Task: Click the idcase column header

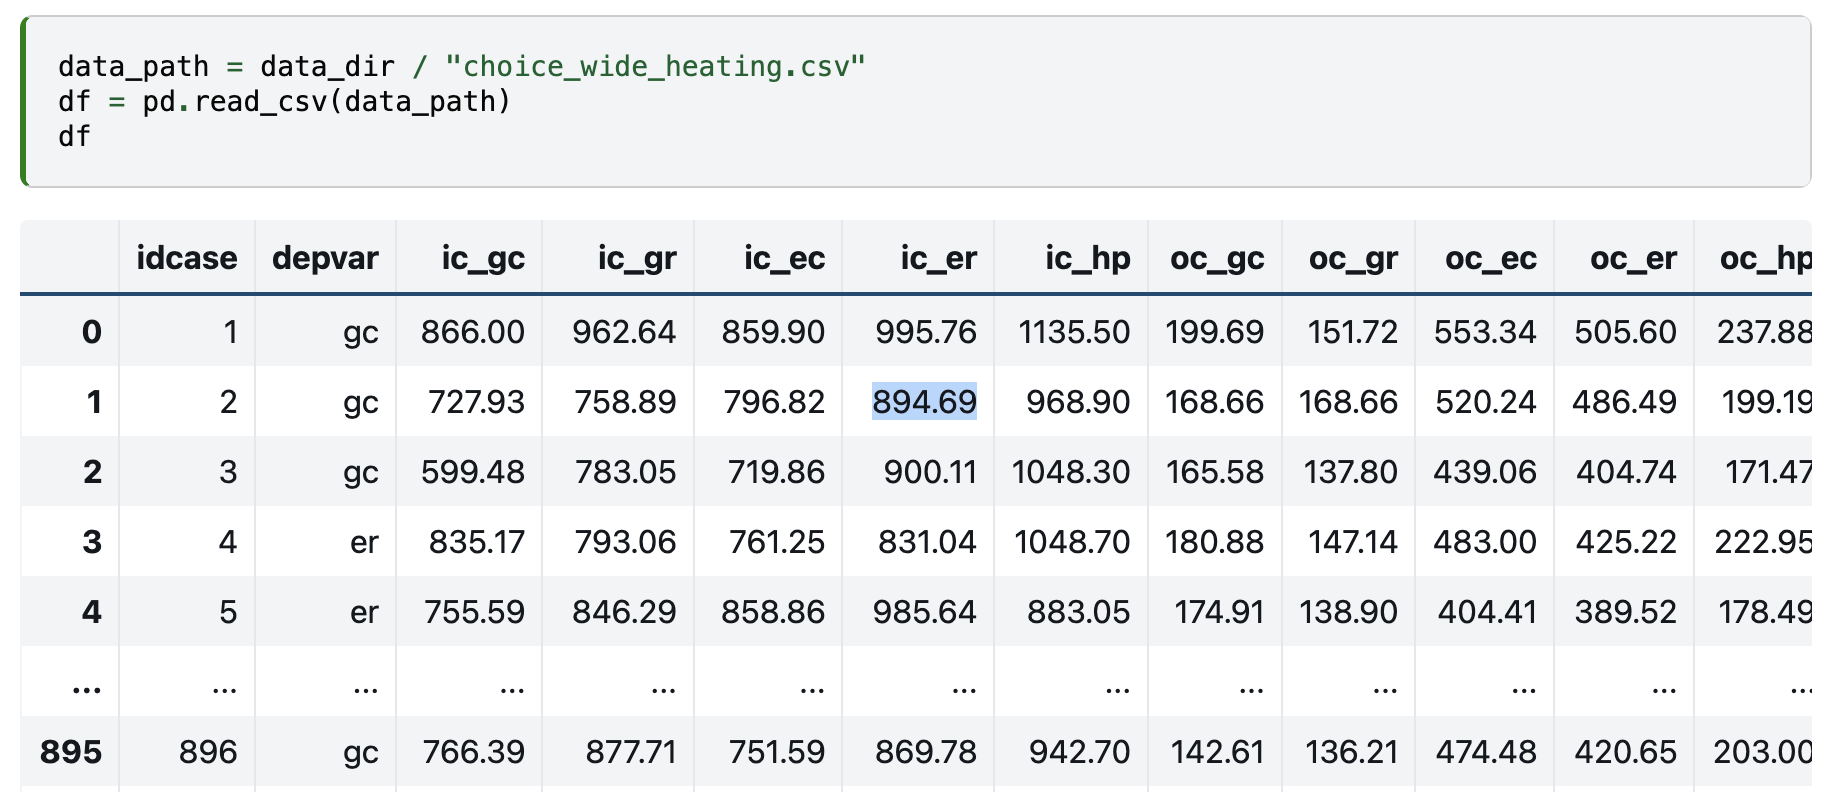Action: click(x=186, y=258)
